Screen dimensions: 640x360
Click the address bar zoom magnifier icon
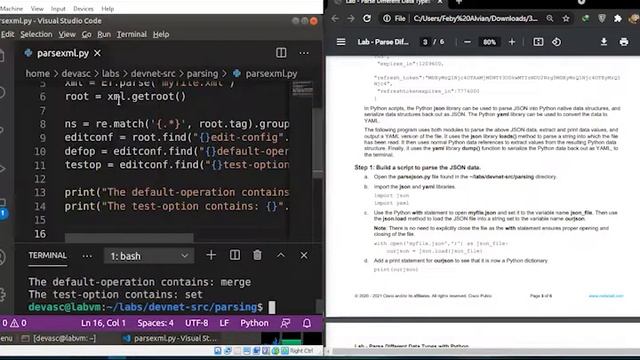pyautogui.click(x=550, y=18)
